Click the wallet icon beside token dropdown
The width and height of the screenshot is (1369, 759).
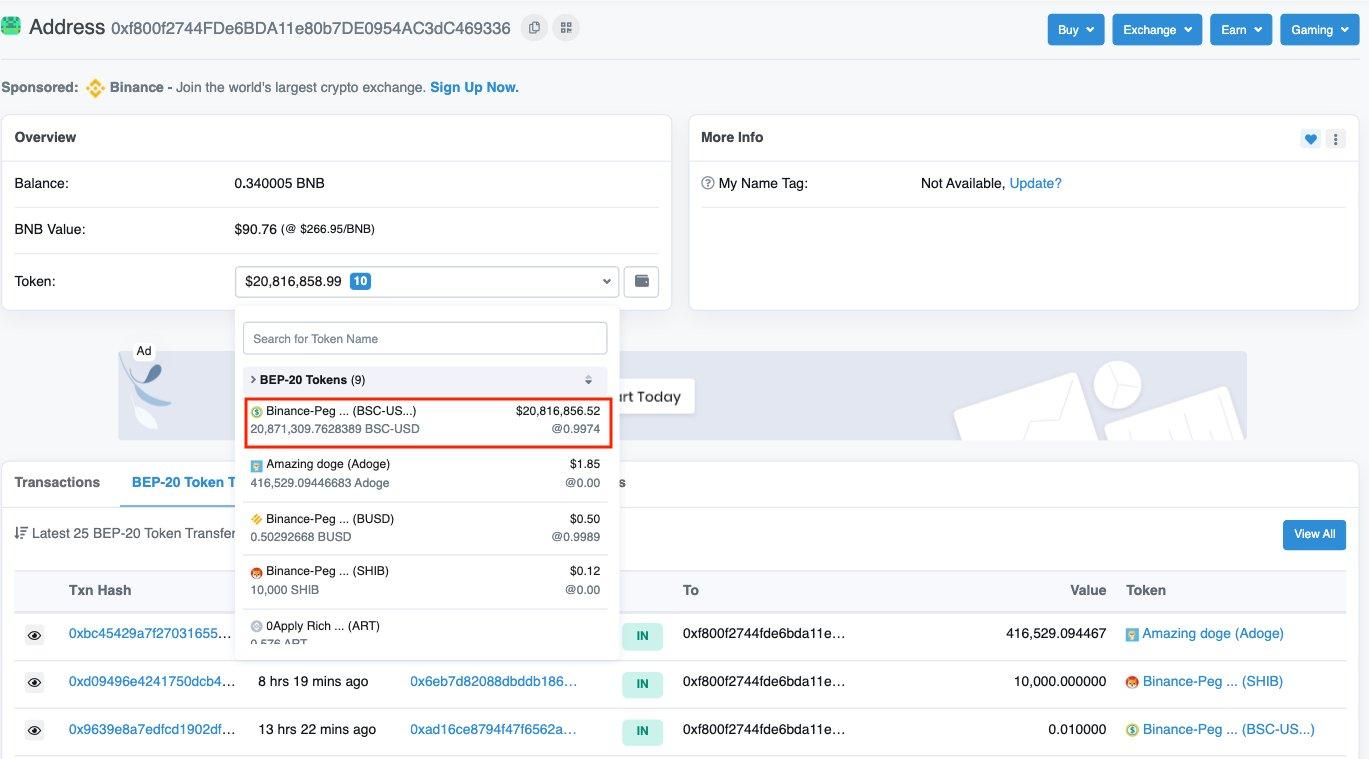click(641, 282)
